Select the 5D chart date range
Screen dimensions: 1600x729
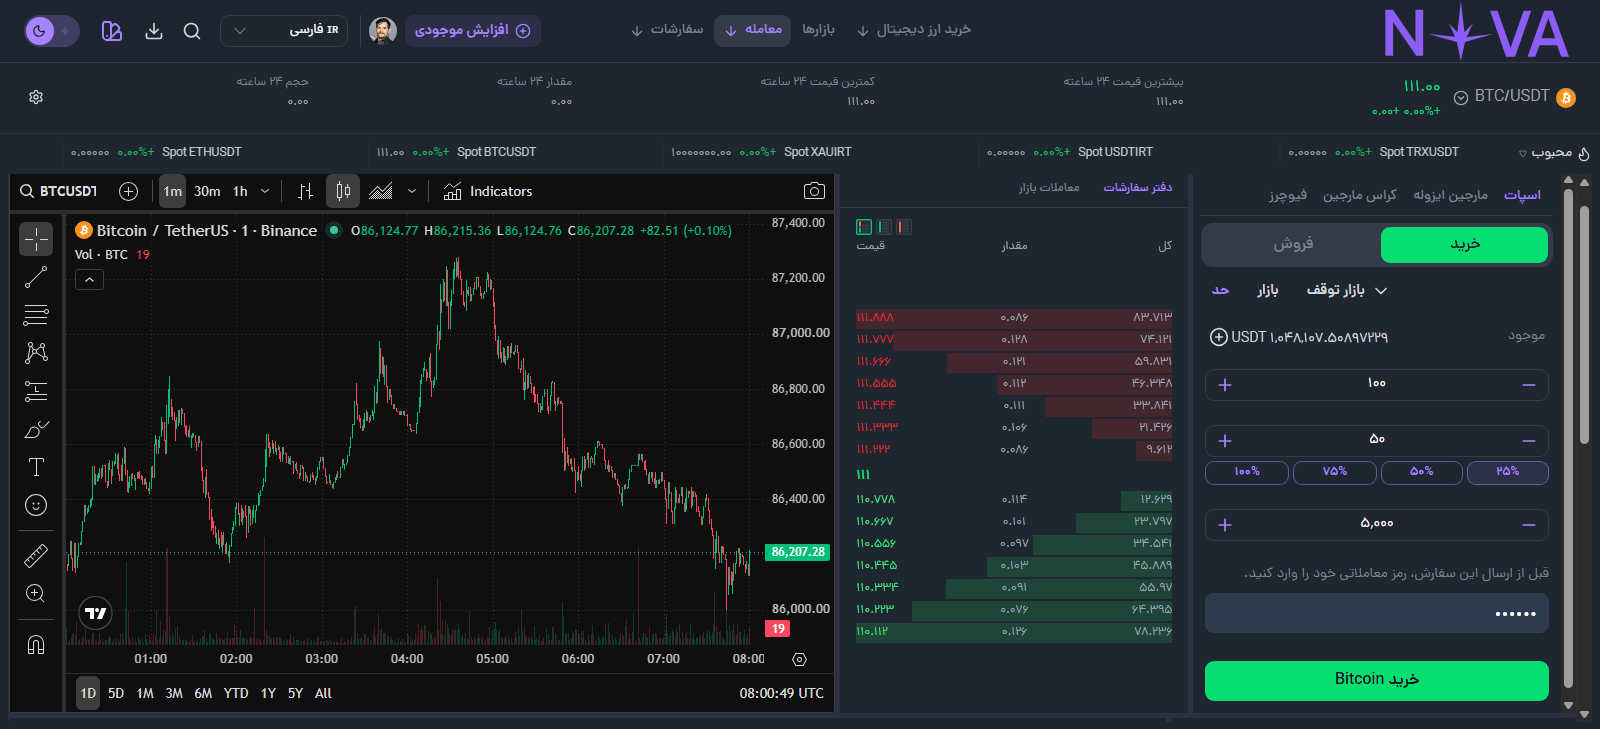click(x=116, y=693)
